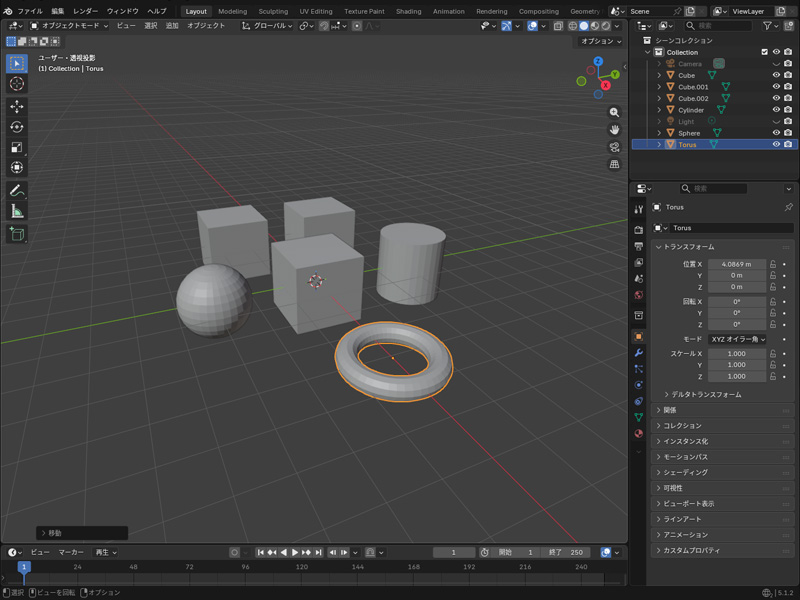Open the Physics properties tab
This screenshot has width=800, height=600.
click(638, 385)
